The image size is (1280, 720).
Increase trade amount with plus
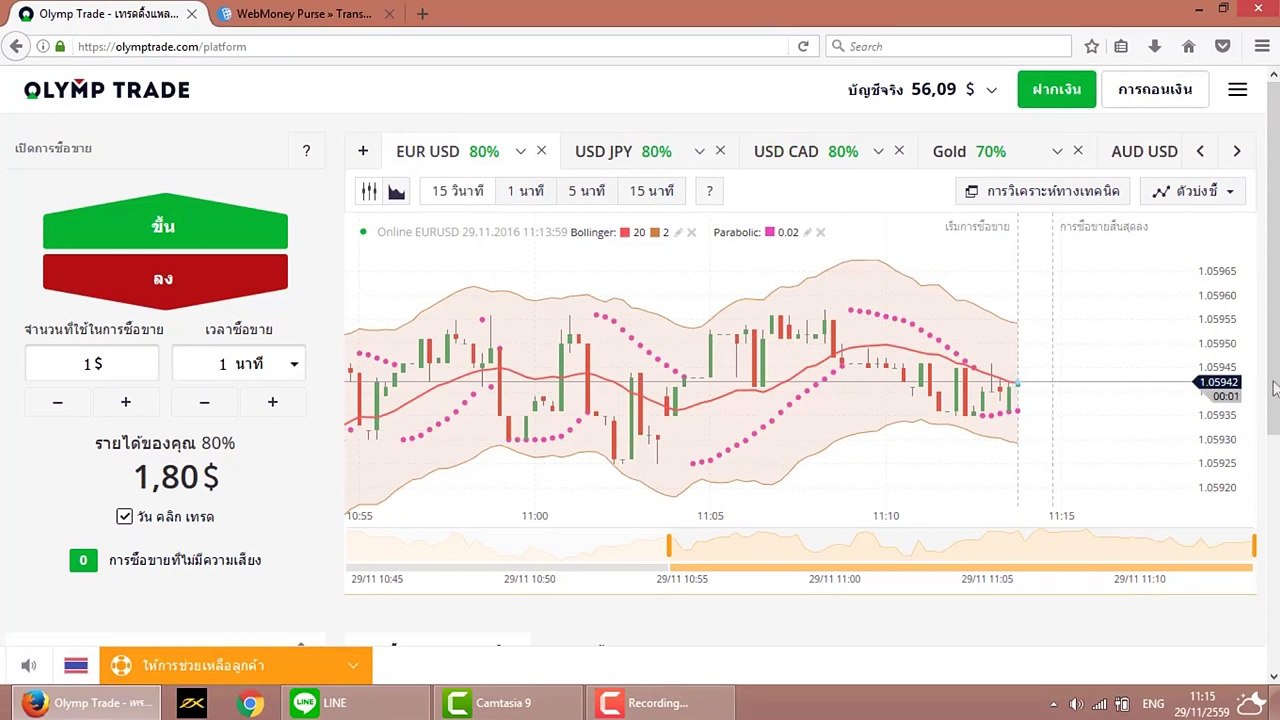tap(125, 402)
